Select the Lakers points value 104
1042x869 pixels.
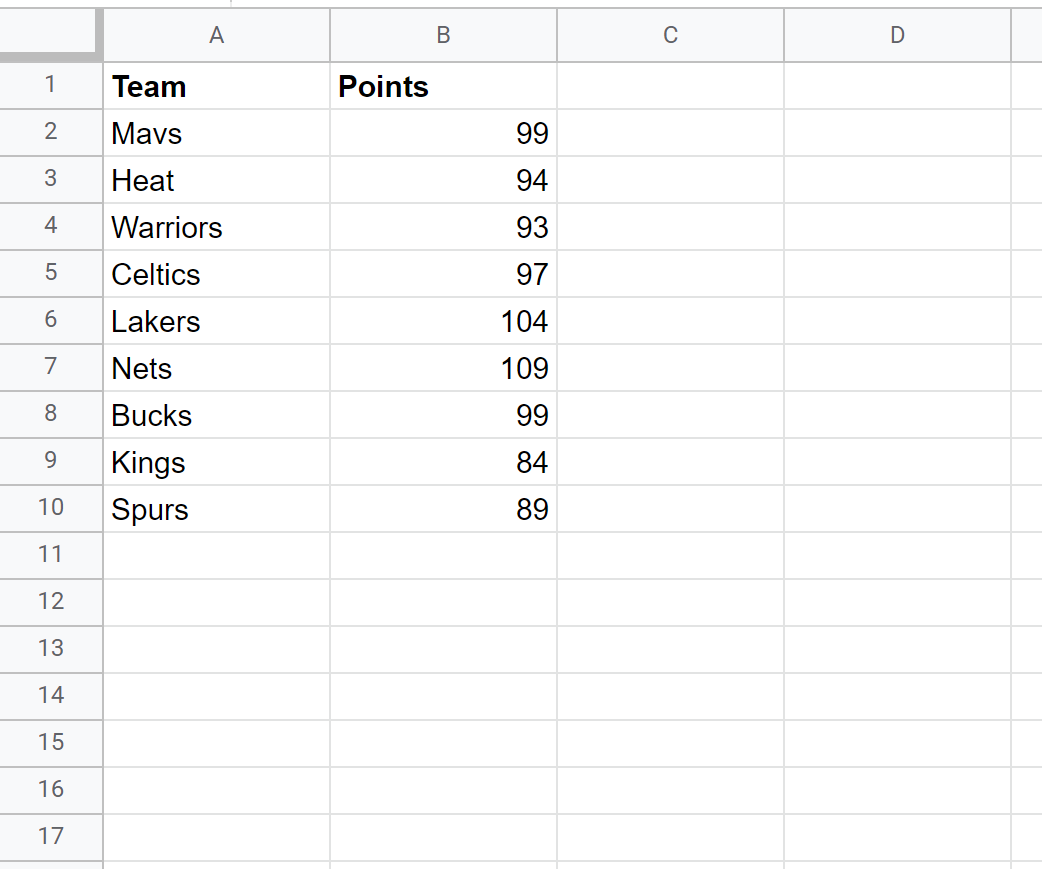coord(443,321)
